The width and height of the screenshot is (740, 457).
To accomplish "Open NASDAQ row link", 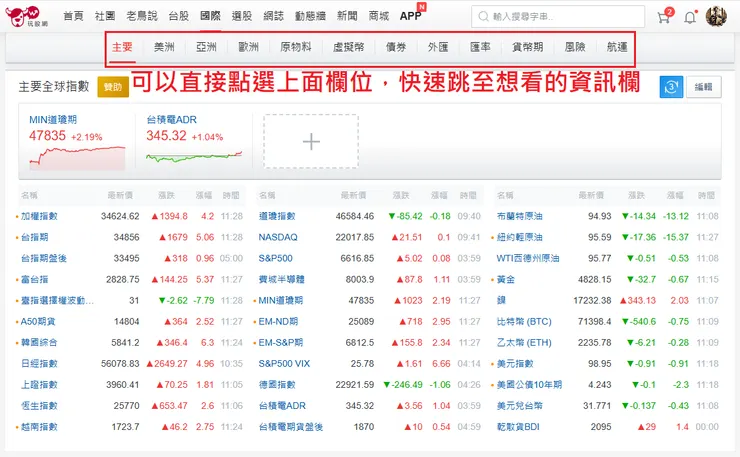I will pos(278,237).
